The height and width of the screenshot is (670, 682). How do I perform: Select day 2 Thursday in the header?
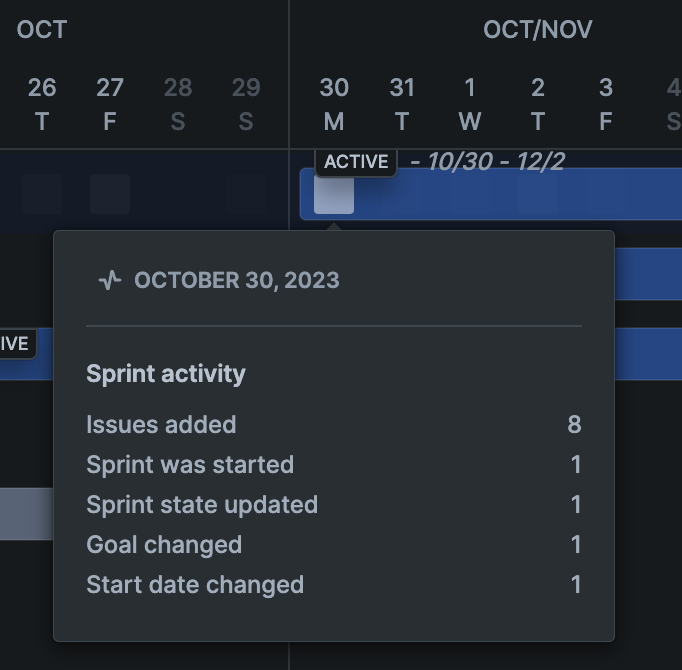[x=538, y=104]
